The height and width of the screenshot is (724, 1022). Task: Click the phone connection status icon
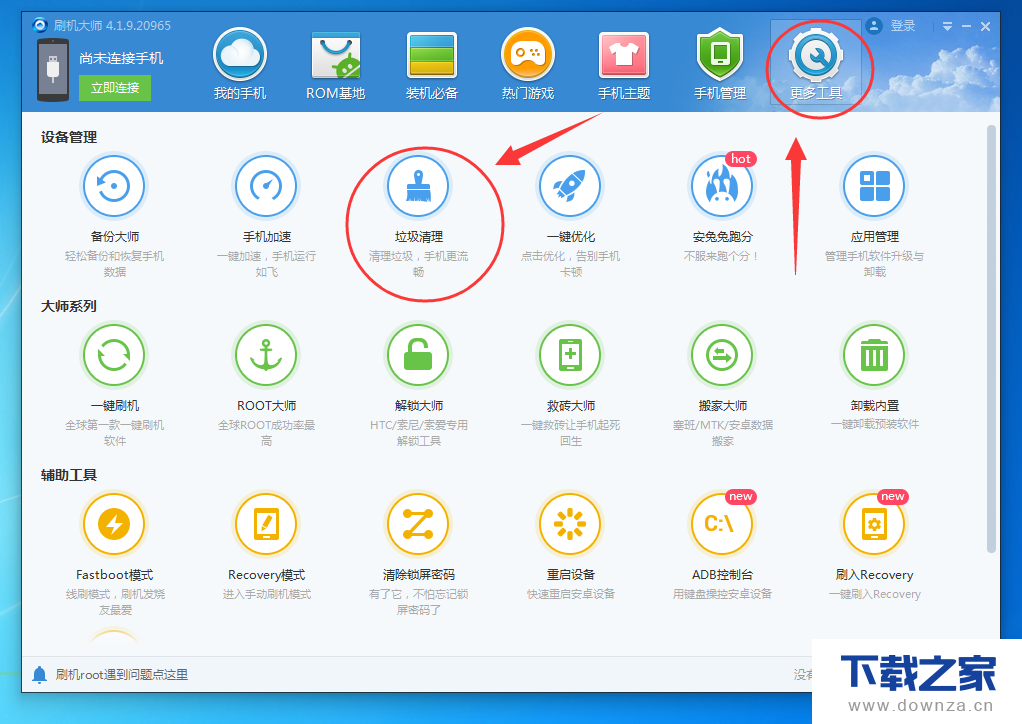tap(53, 70)
